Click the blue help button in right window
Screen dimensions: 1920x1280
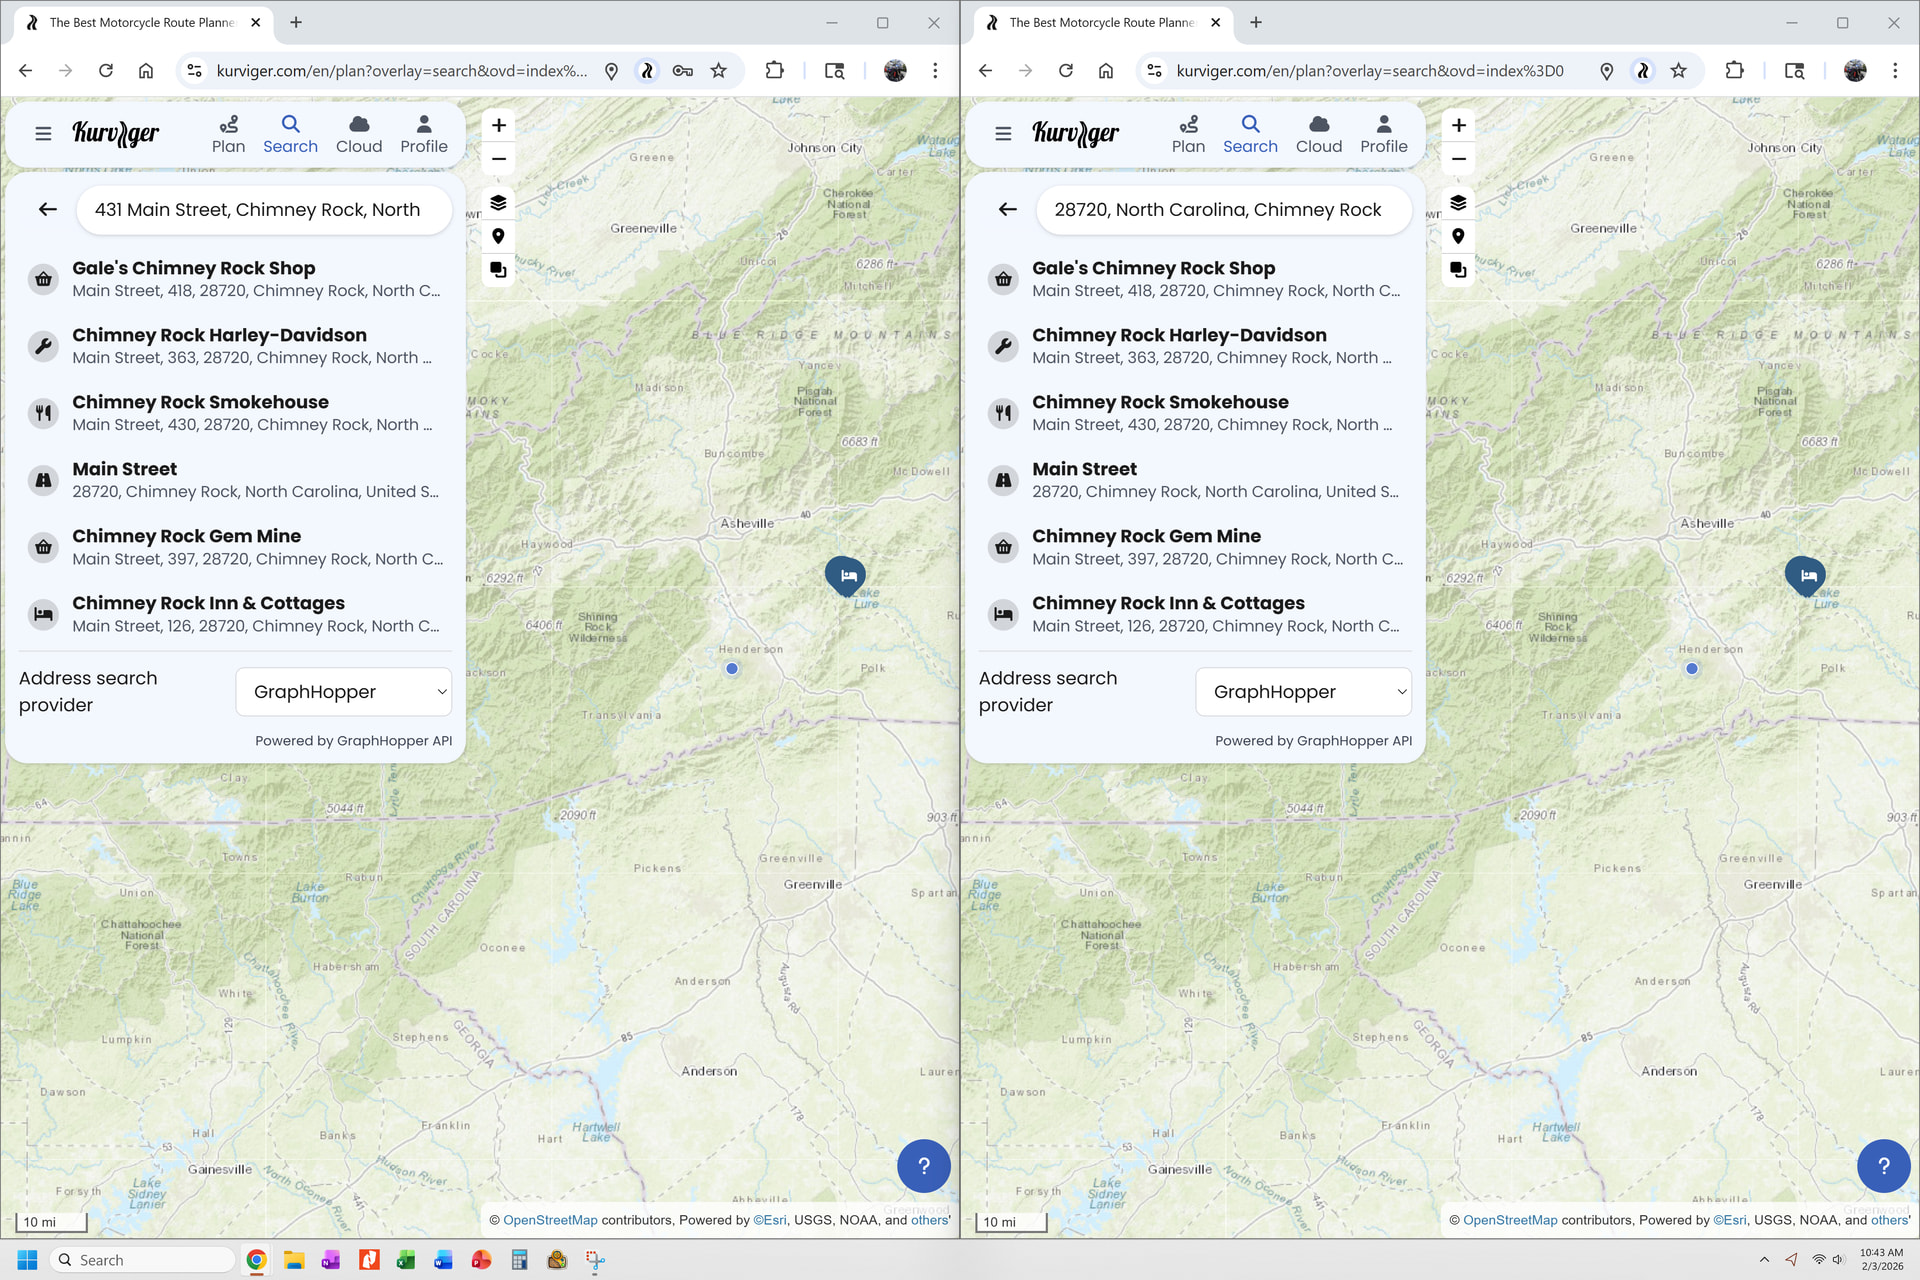1883,1165
